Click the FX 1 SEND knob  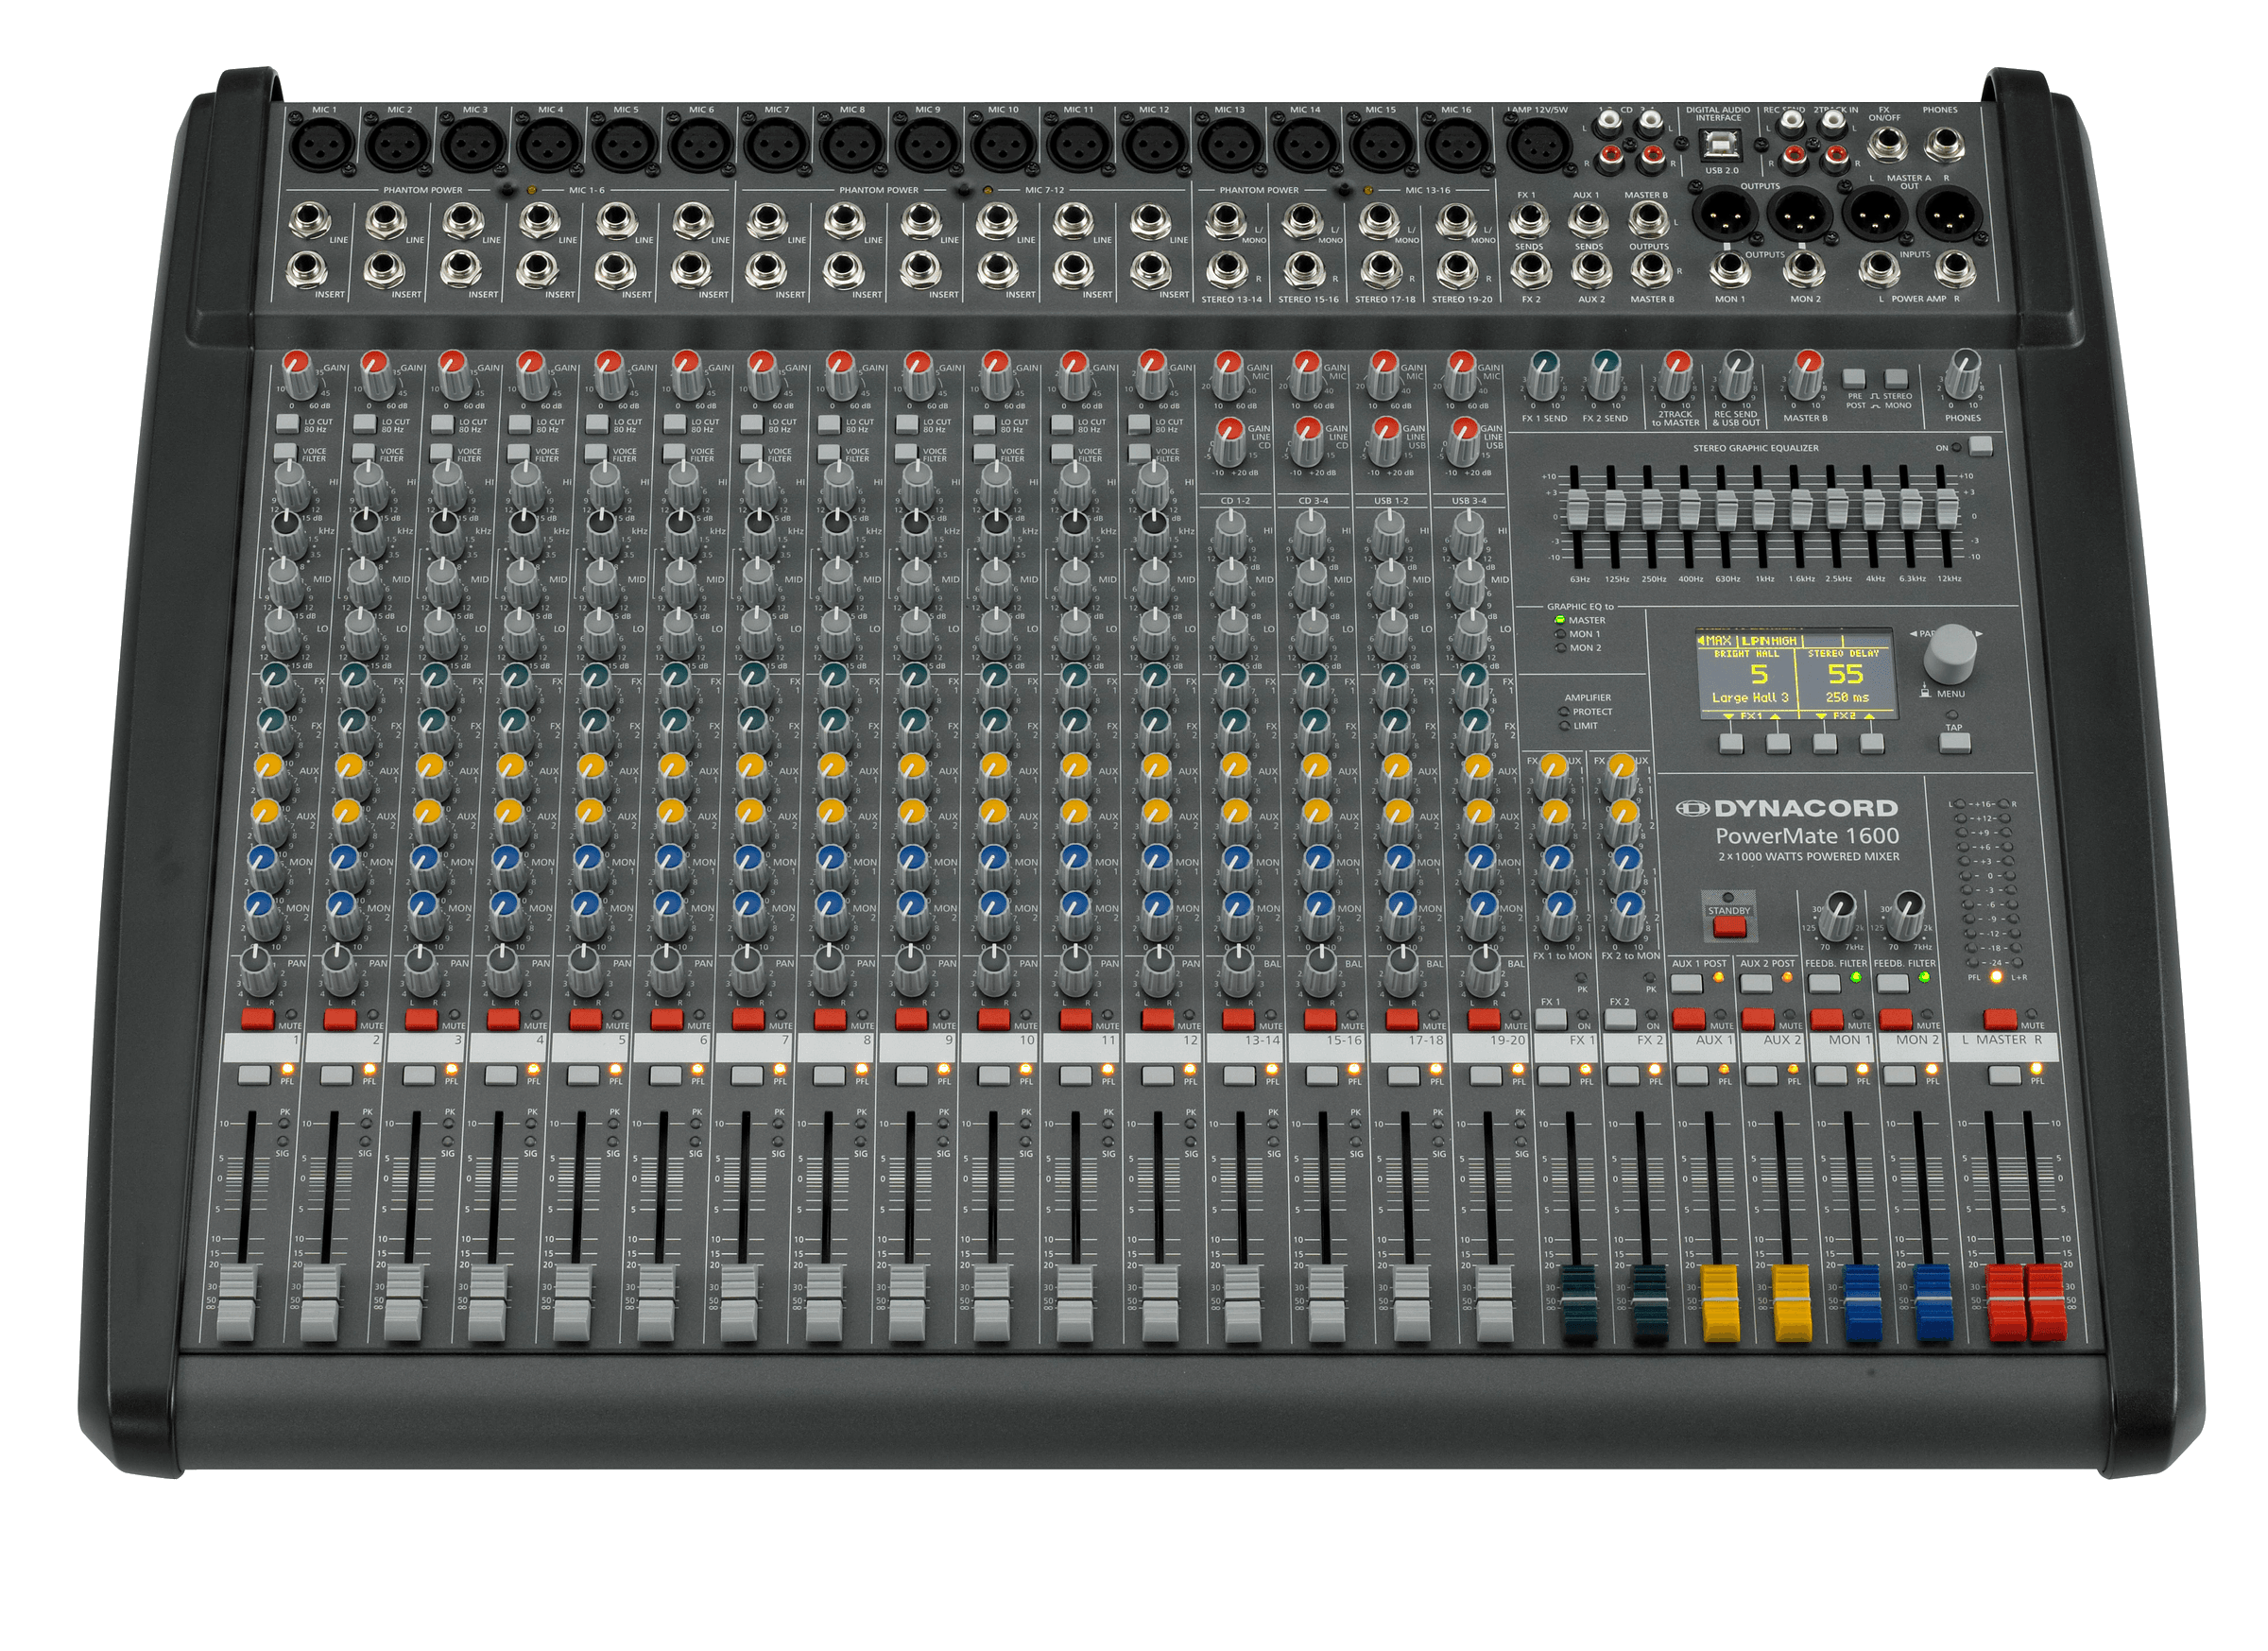(x=1545, y=374)
